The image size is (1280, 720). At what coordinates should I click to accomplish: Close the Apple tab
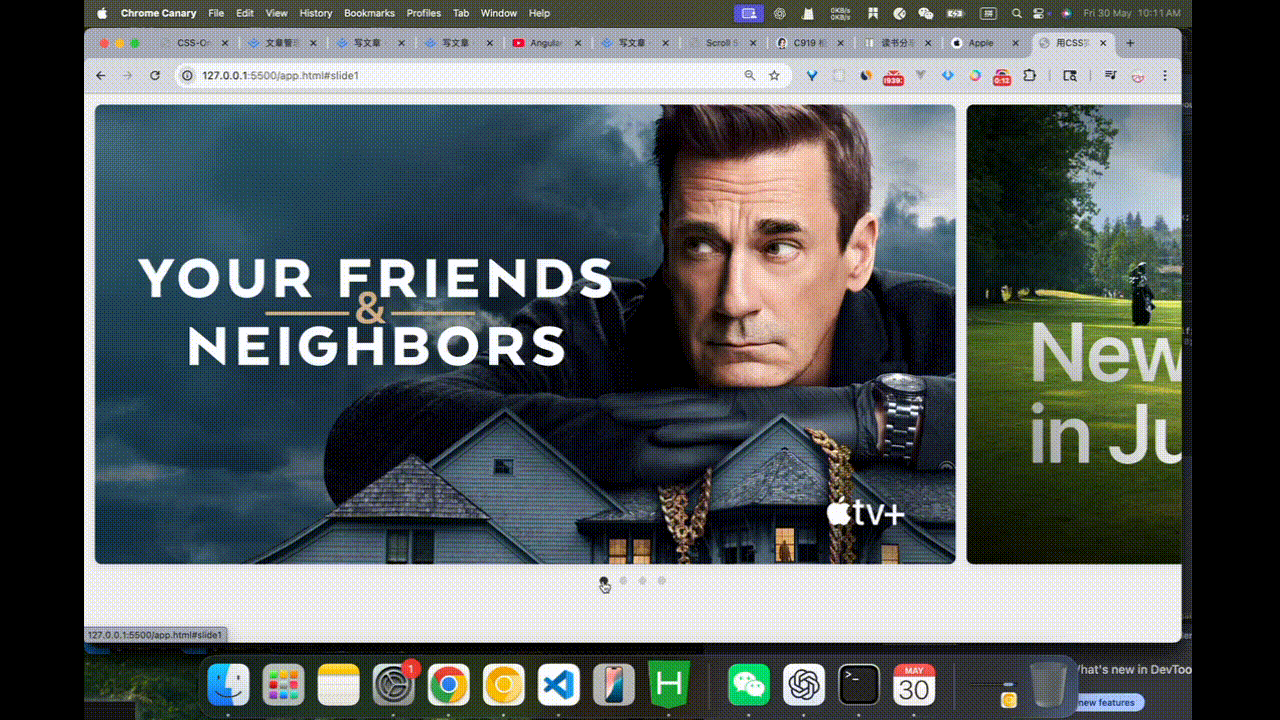1017,43
